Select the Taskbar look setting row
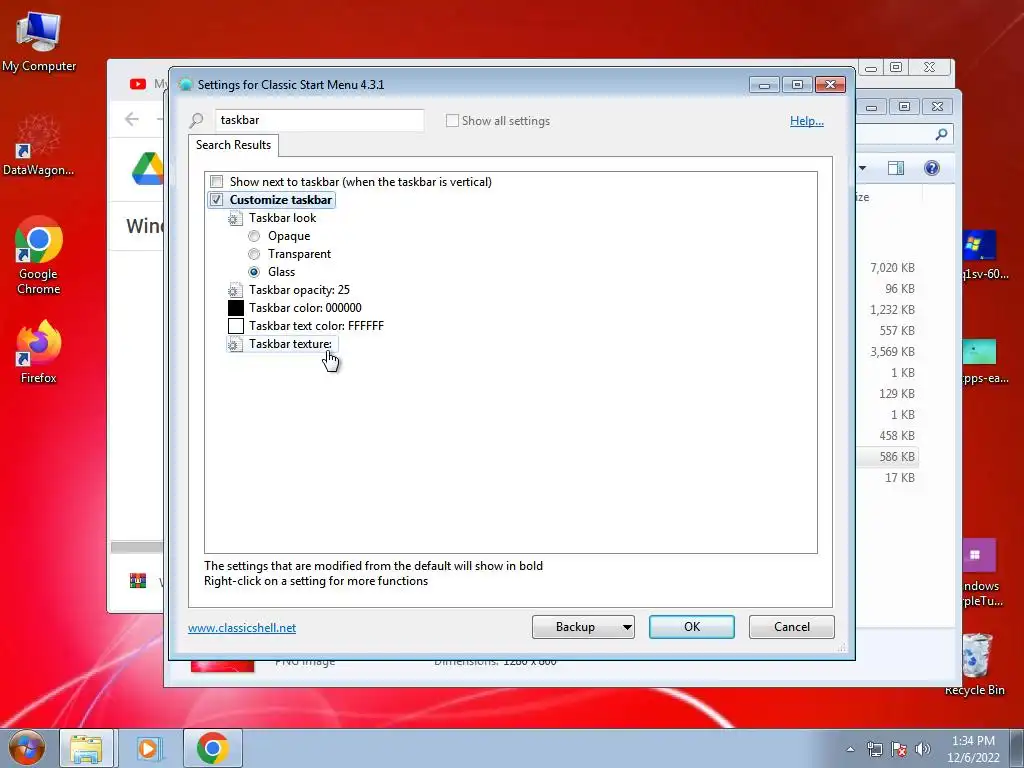1024x768 pixels. tap(282, 218)
